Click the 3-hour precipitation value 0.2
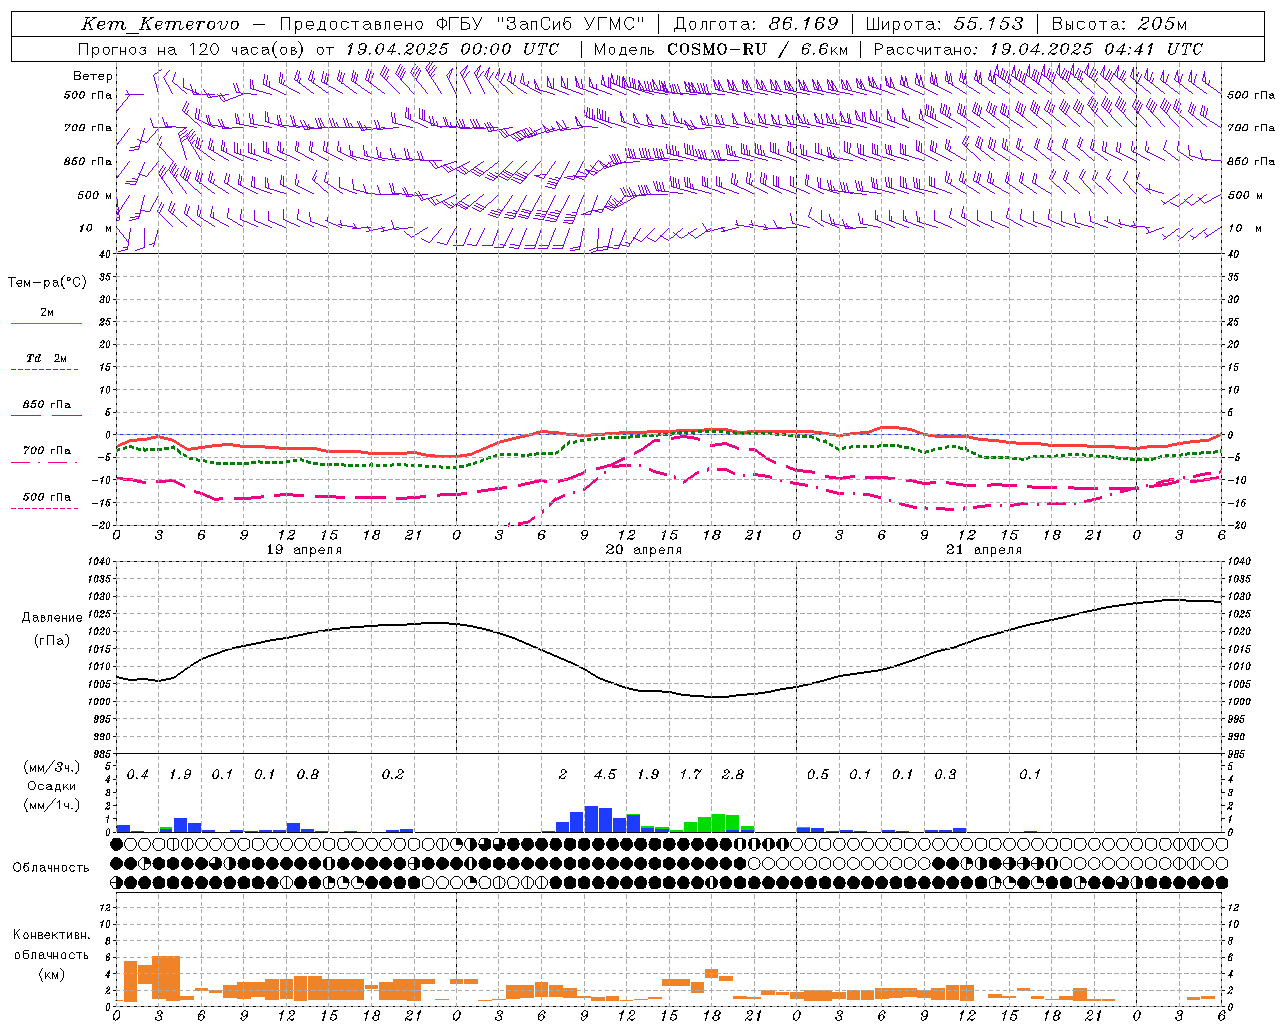This screenshot has width=1280, height=1024. click(393, 775)
